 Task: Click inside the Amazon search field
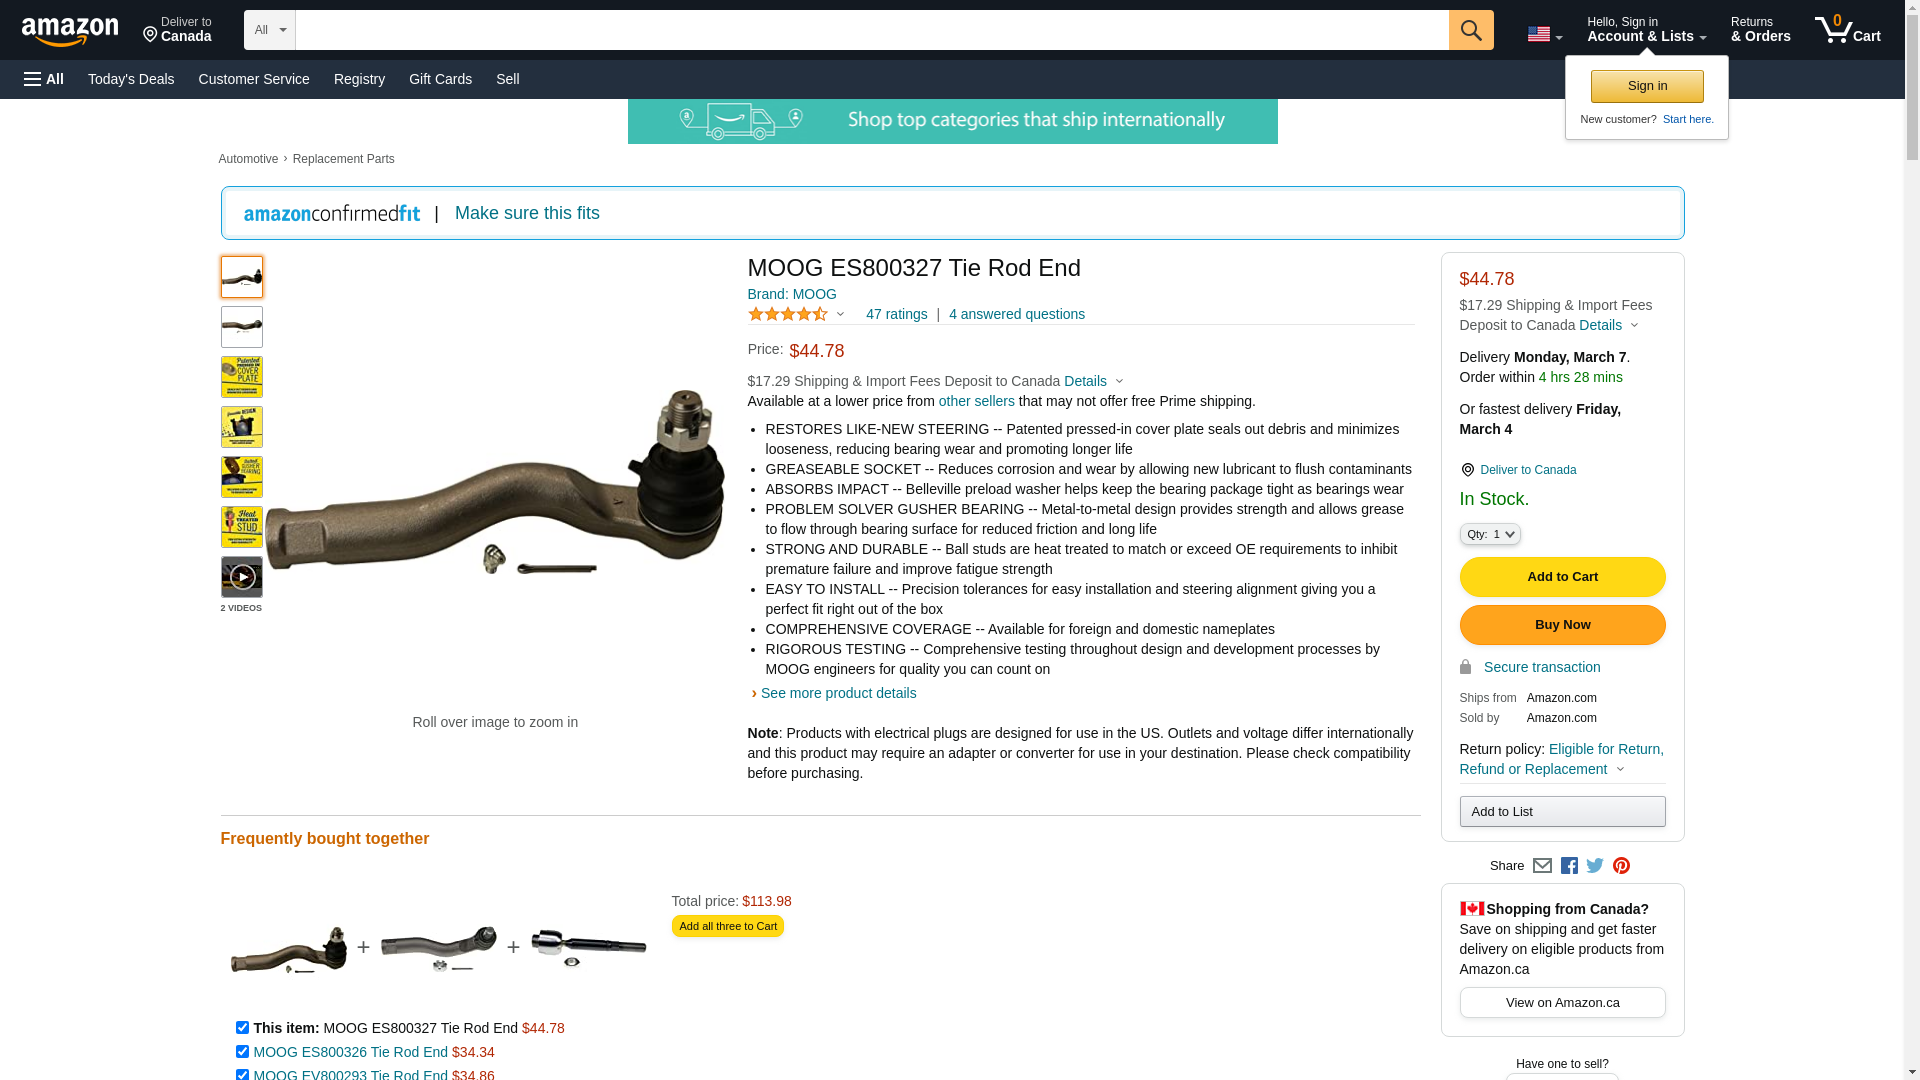click(x=872, y=30)
